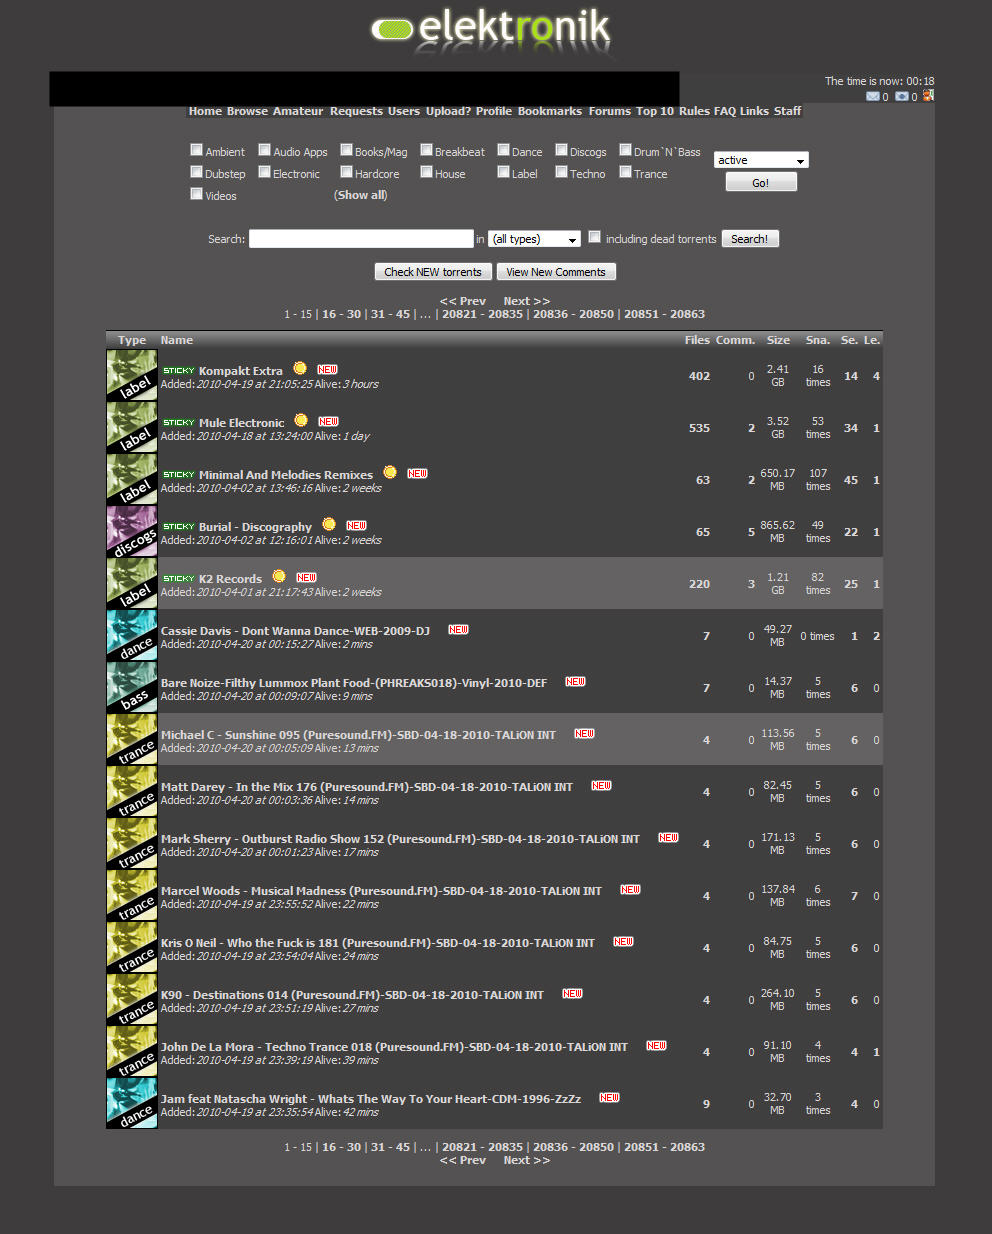Click the trance category icon for Michael C Sunshine
992x1234 pixels.
[132, 740]
